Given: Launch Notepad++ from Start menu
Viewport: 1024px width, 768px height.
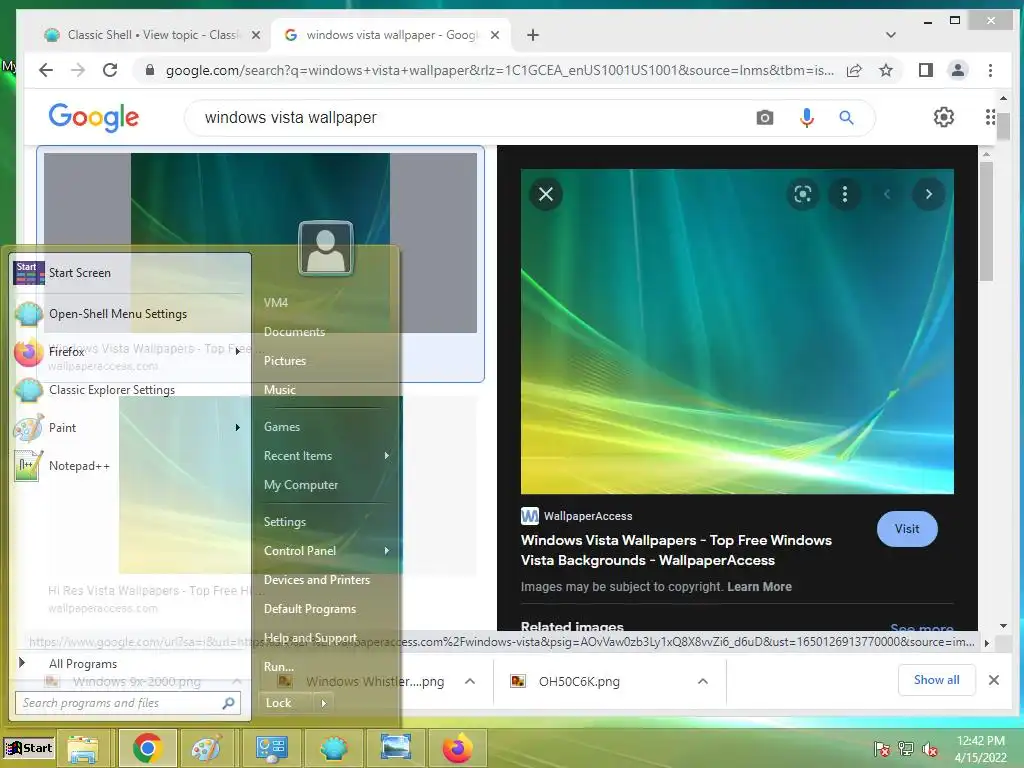Looking at the screenshot, I should tap(131, 466).
